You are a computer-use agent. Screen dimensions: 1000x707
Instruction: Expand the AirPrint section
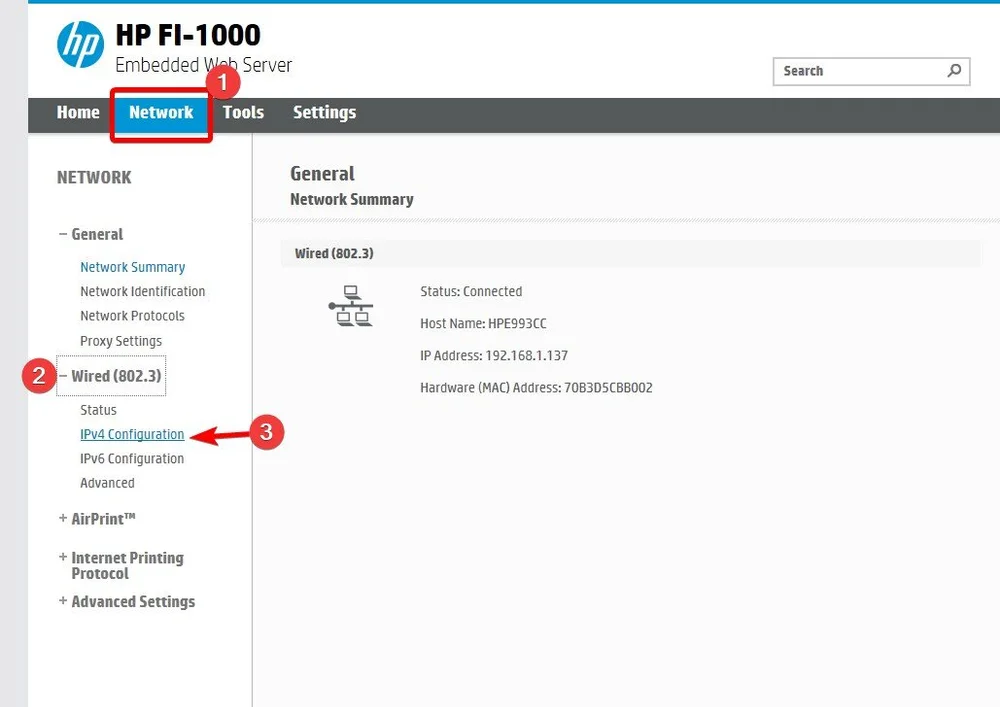[x=97, y=519]
